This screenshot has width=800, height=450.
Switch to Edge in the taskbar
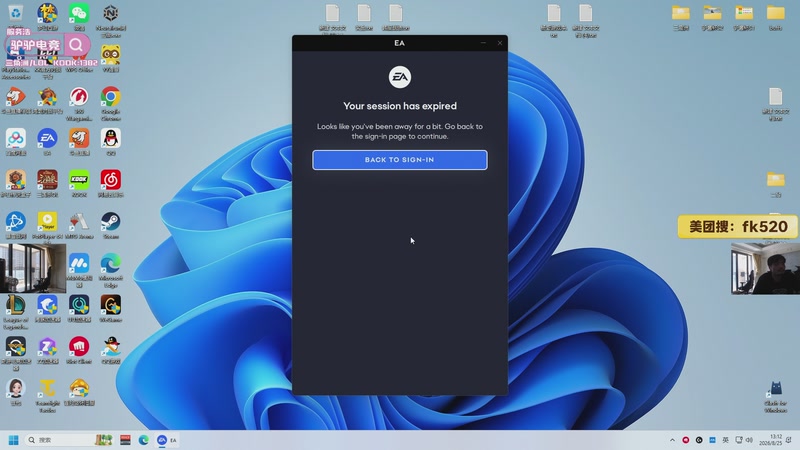144,440
